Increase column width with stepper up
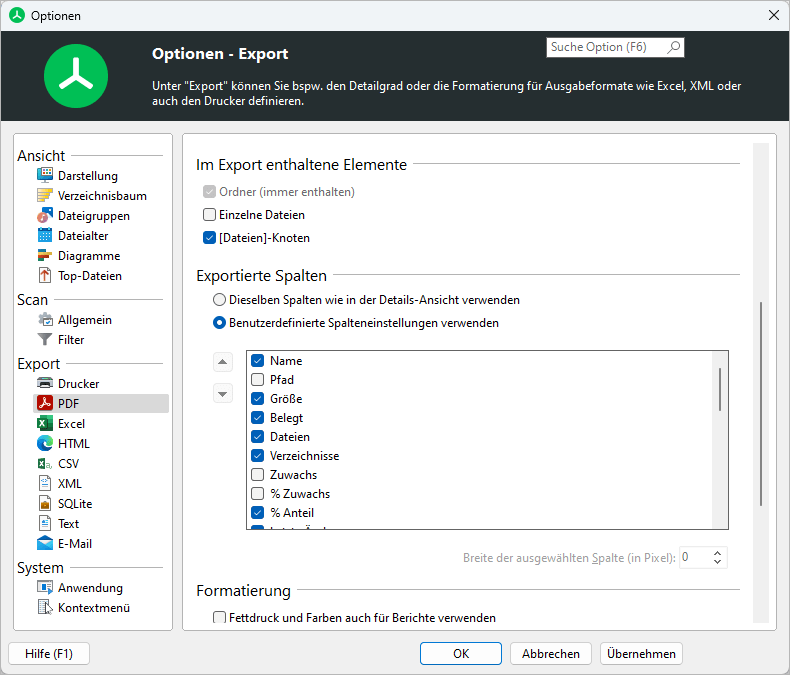Image resolution: width=790 pixels, height=675 pixels. [717, 553]
